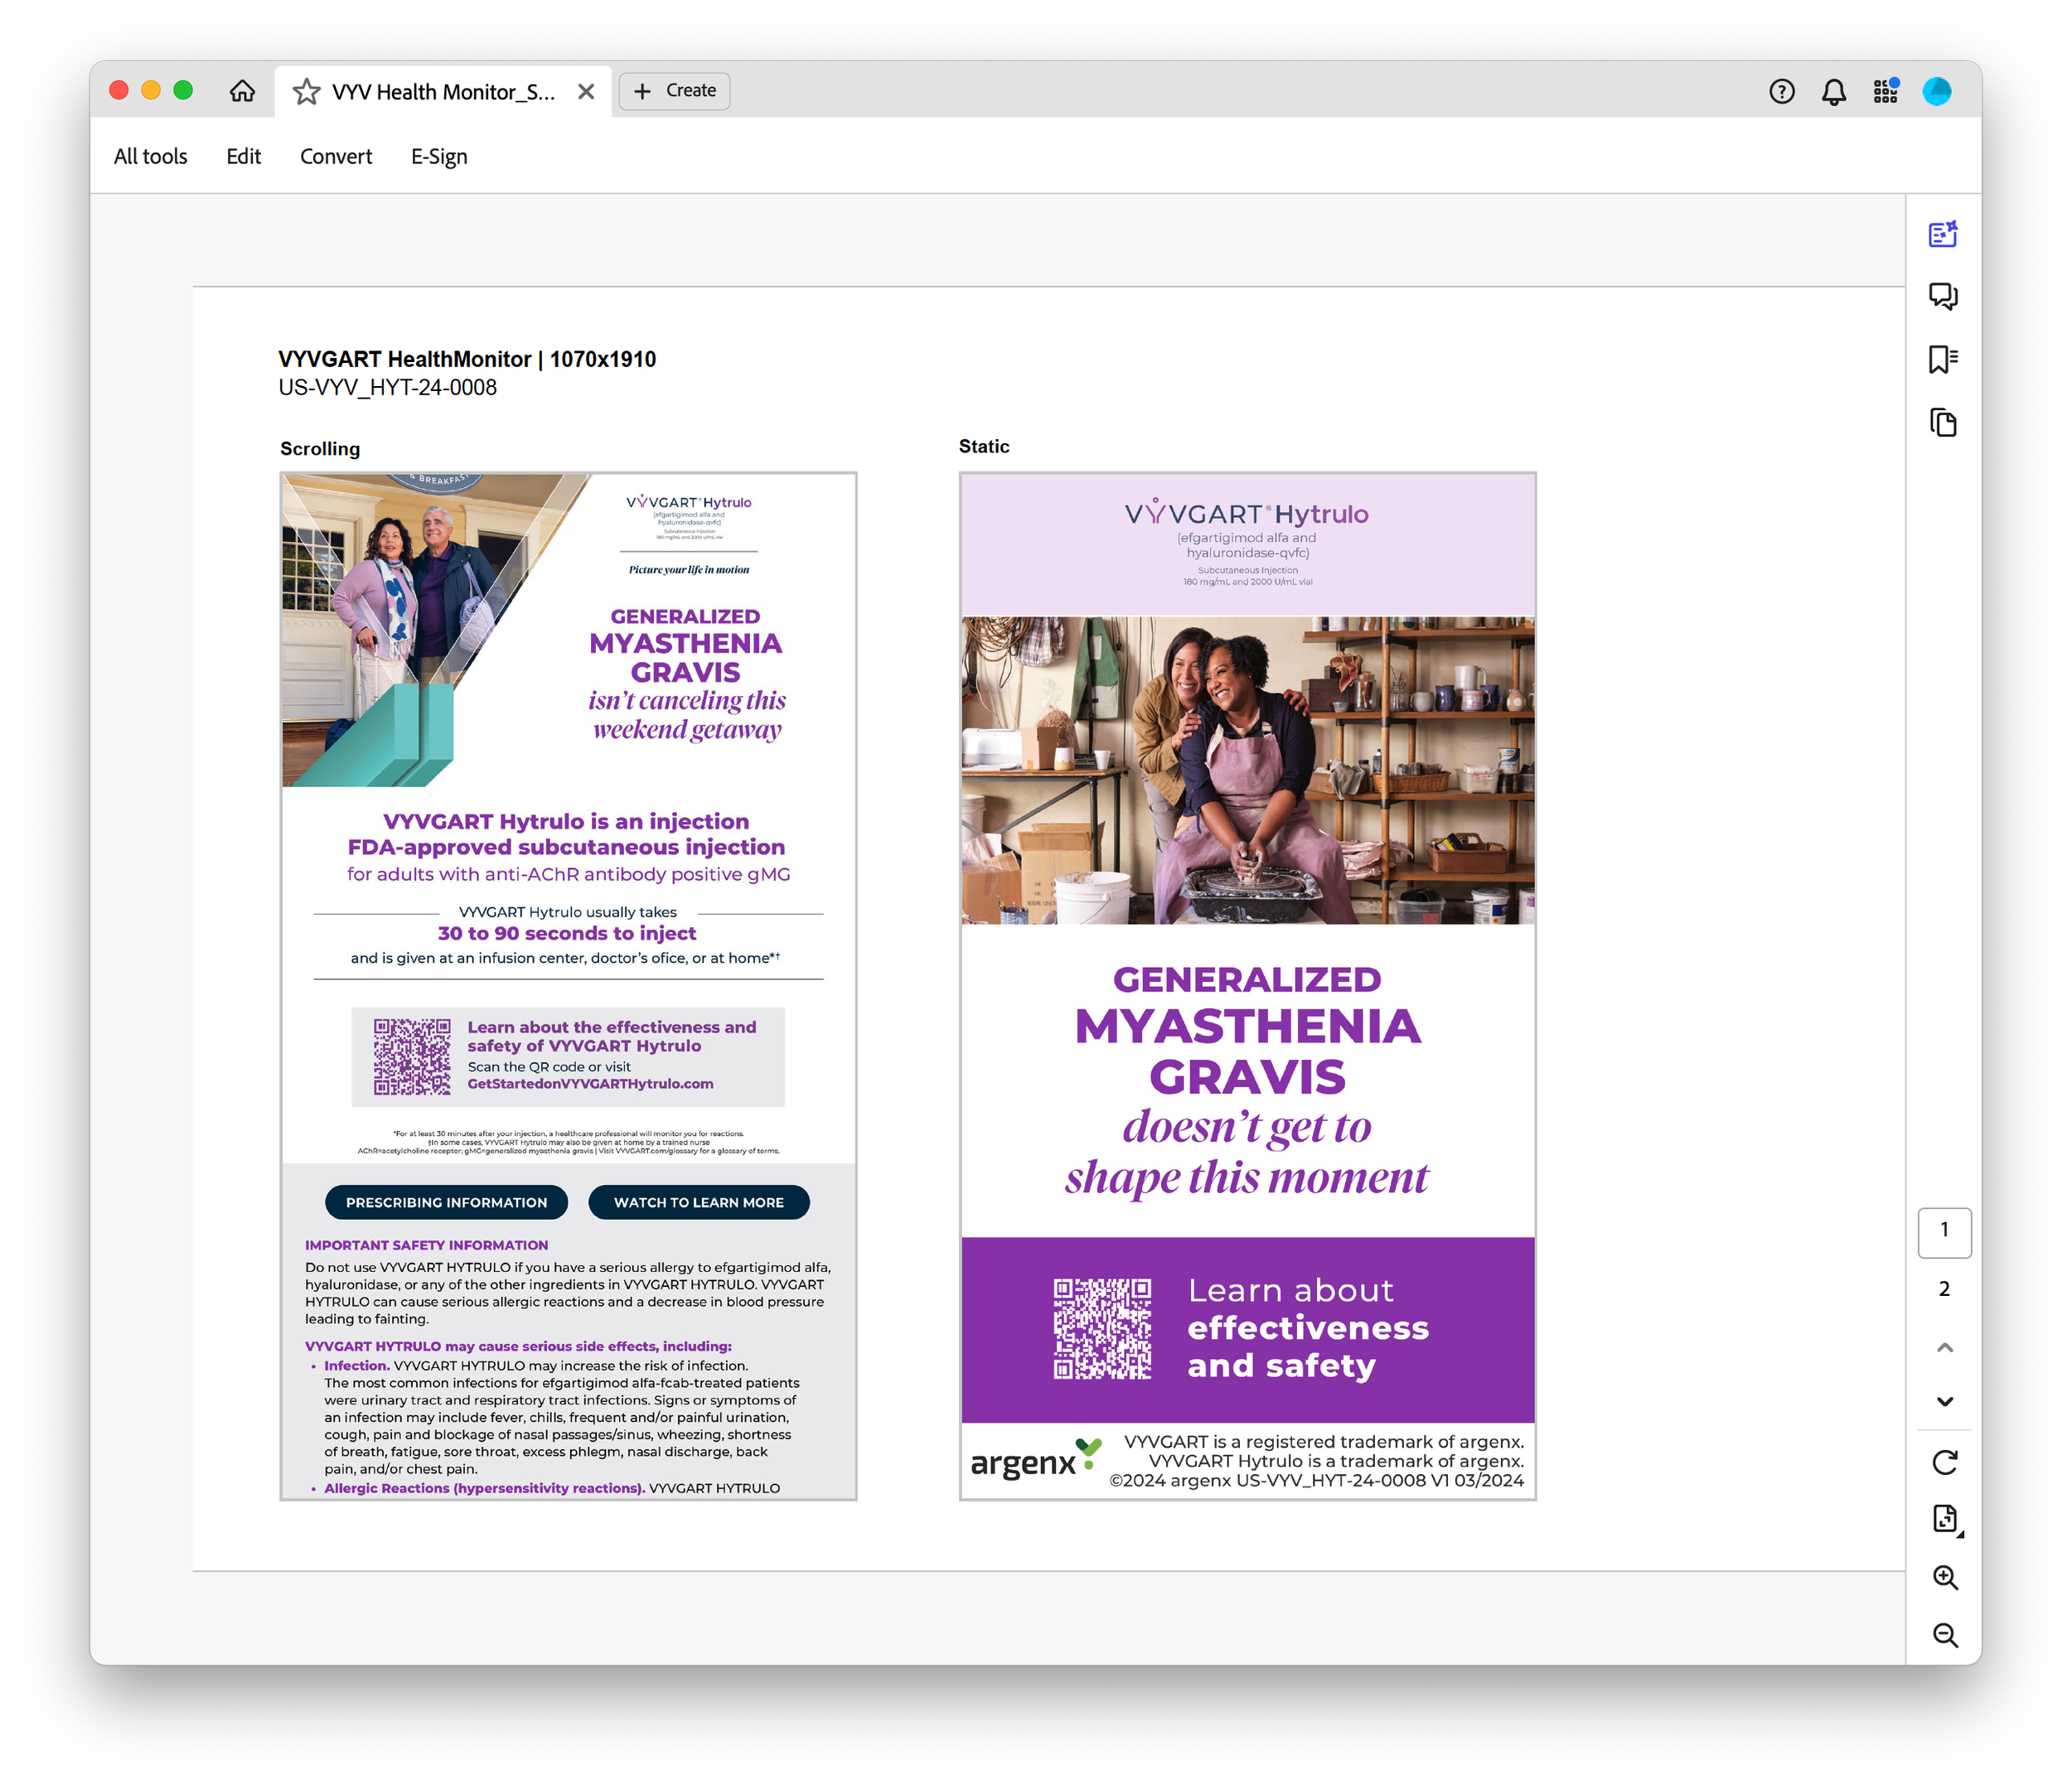Image resolution: width=2072 pixels, height=1784 pixels.
Task: Open page display options icon
Action: 1944,1519
